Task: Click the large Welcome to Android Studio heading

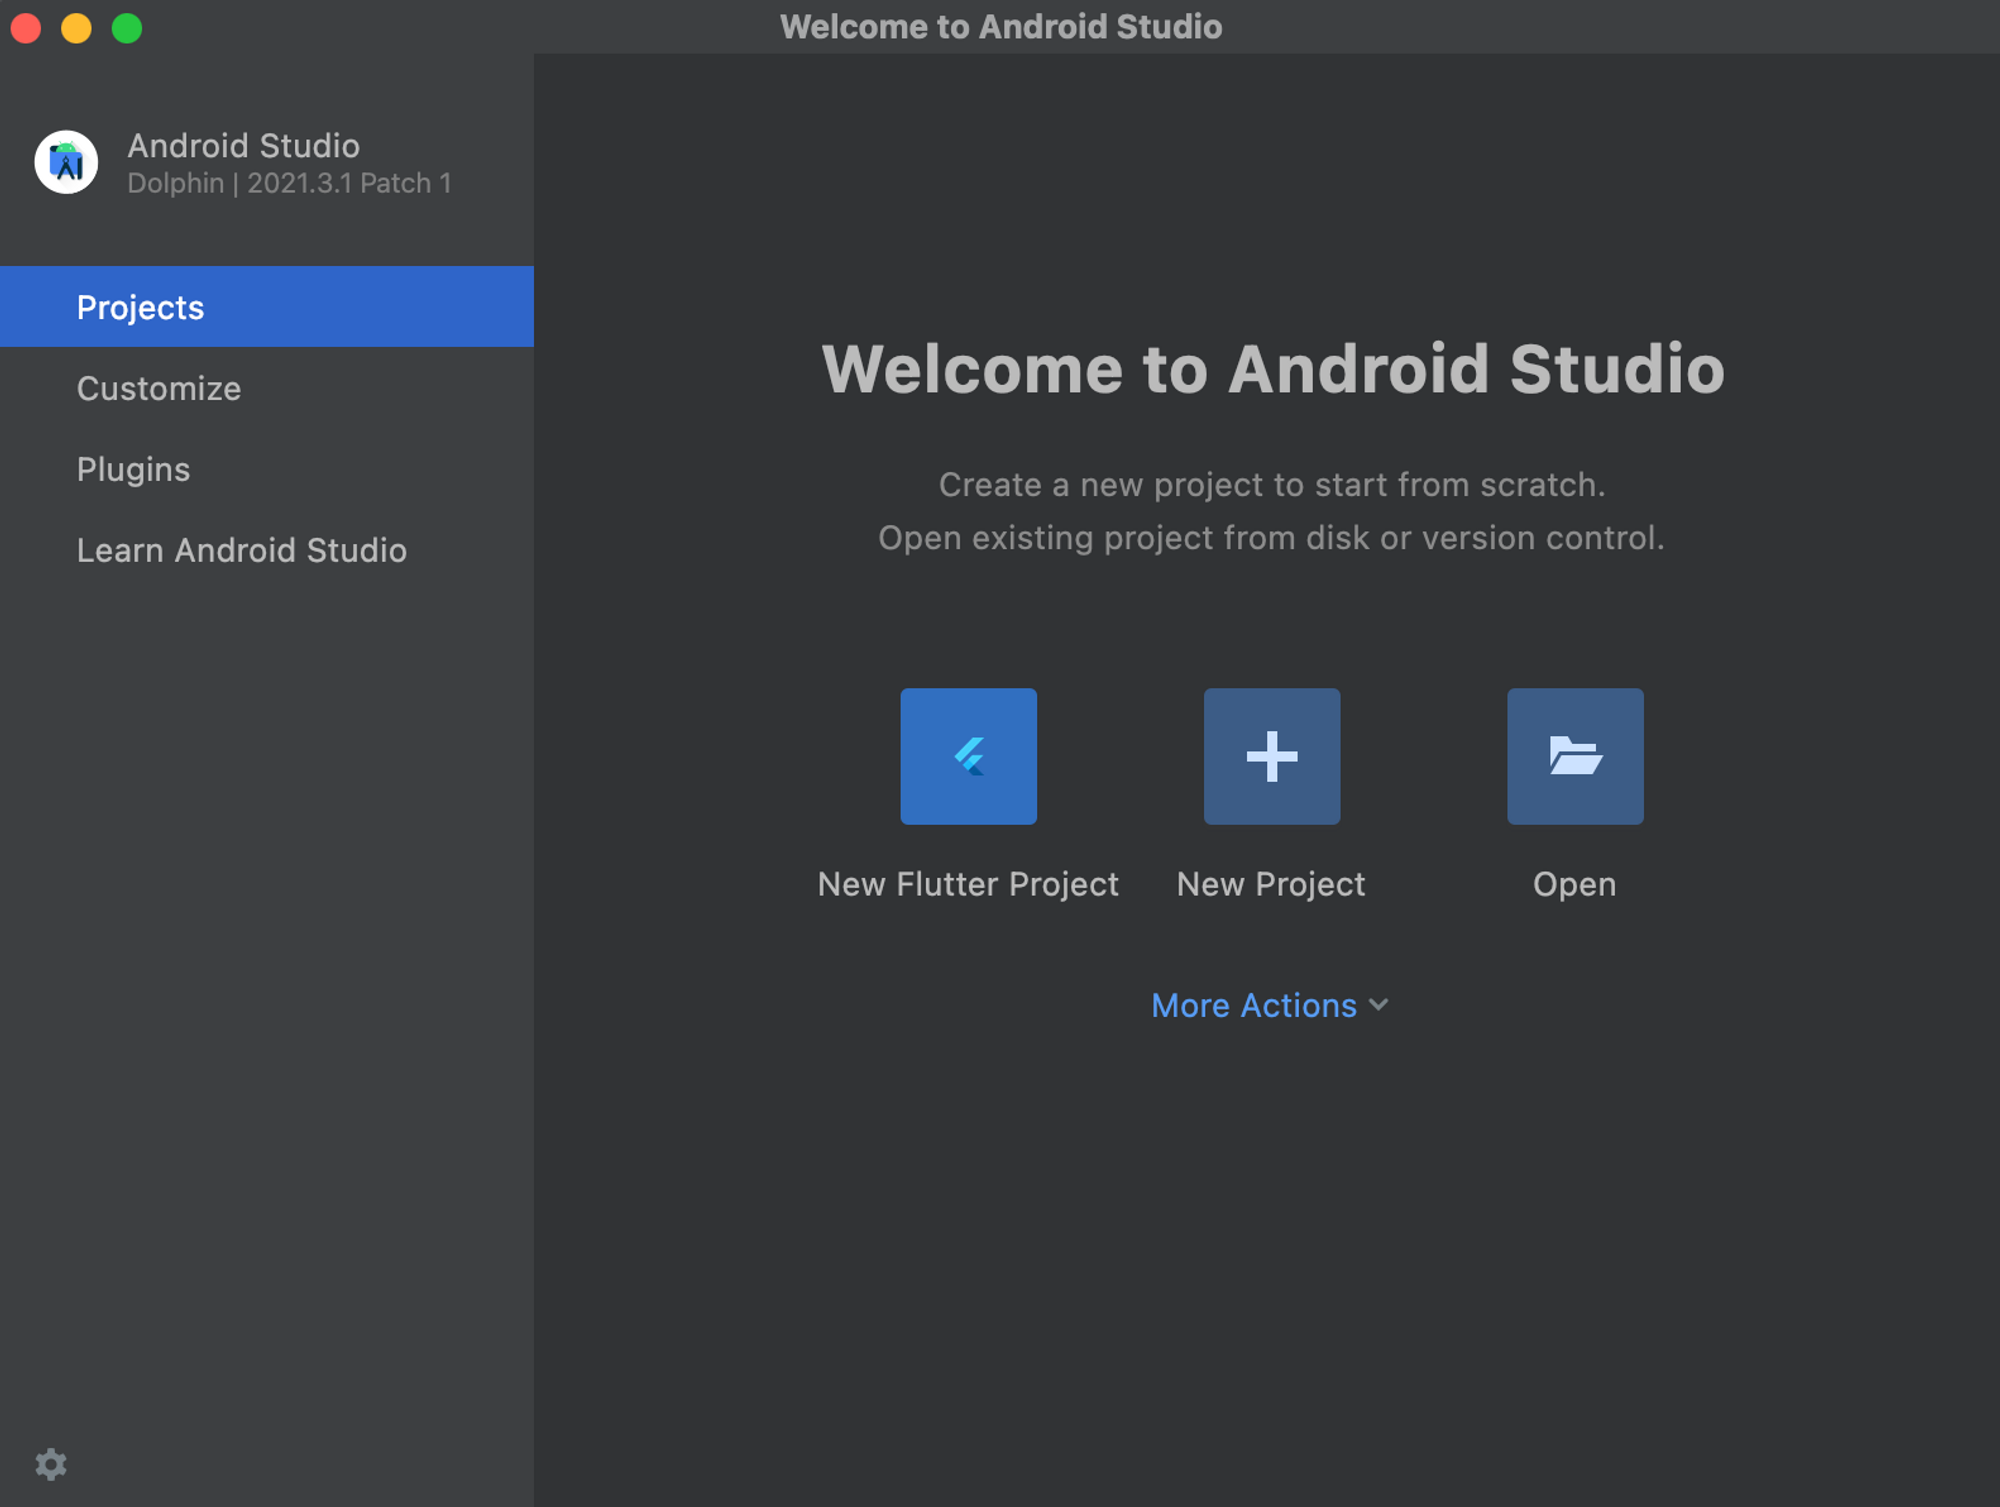Action: pyautogui.click(x=1272, y=369)
